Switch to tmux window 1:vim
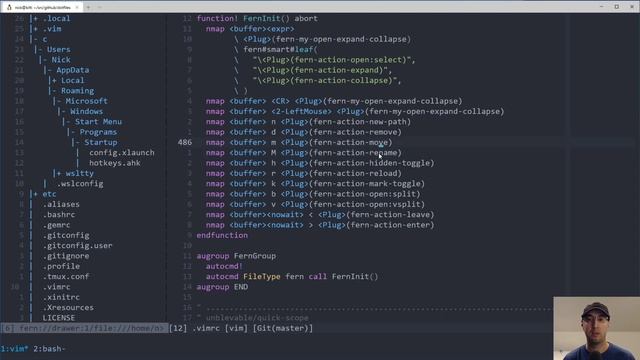 (x=14, y=349)
